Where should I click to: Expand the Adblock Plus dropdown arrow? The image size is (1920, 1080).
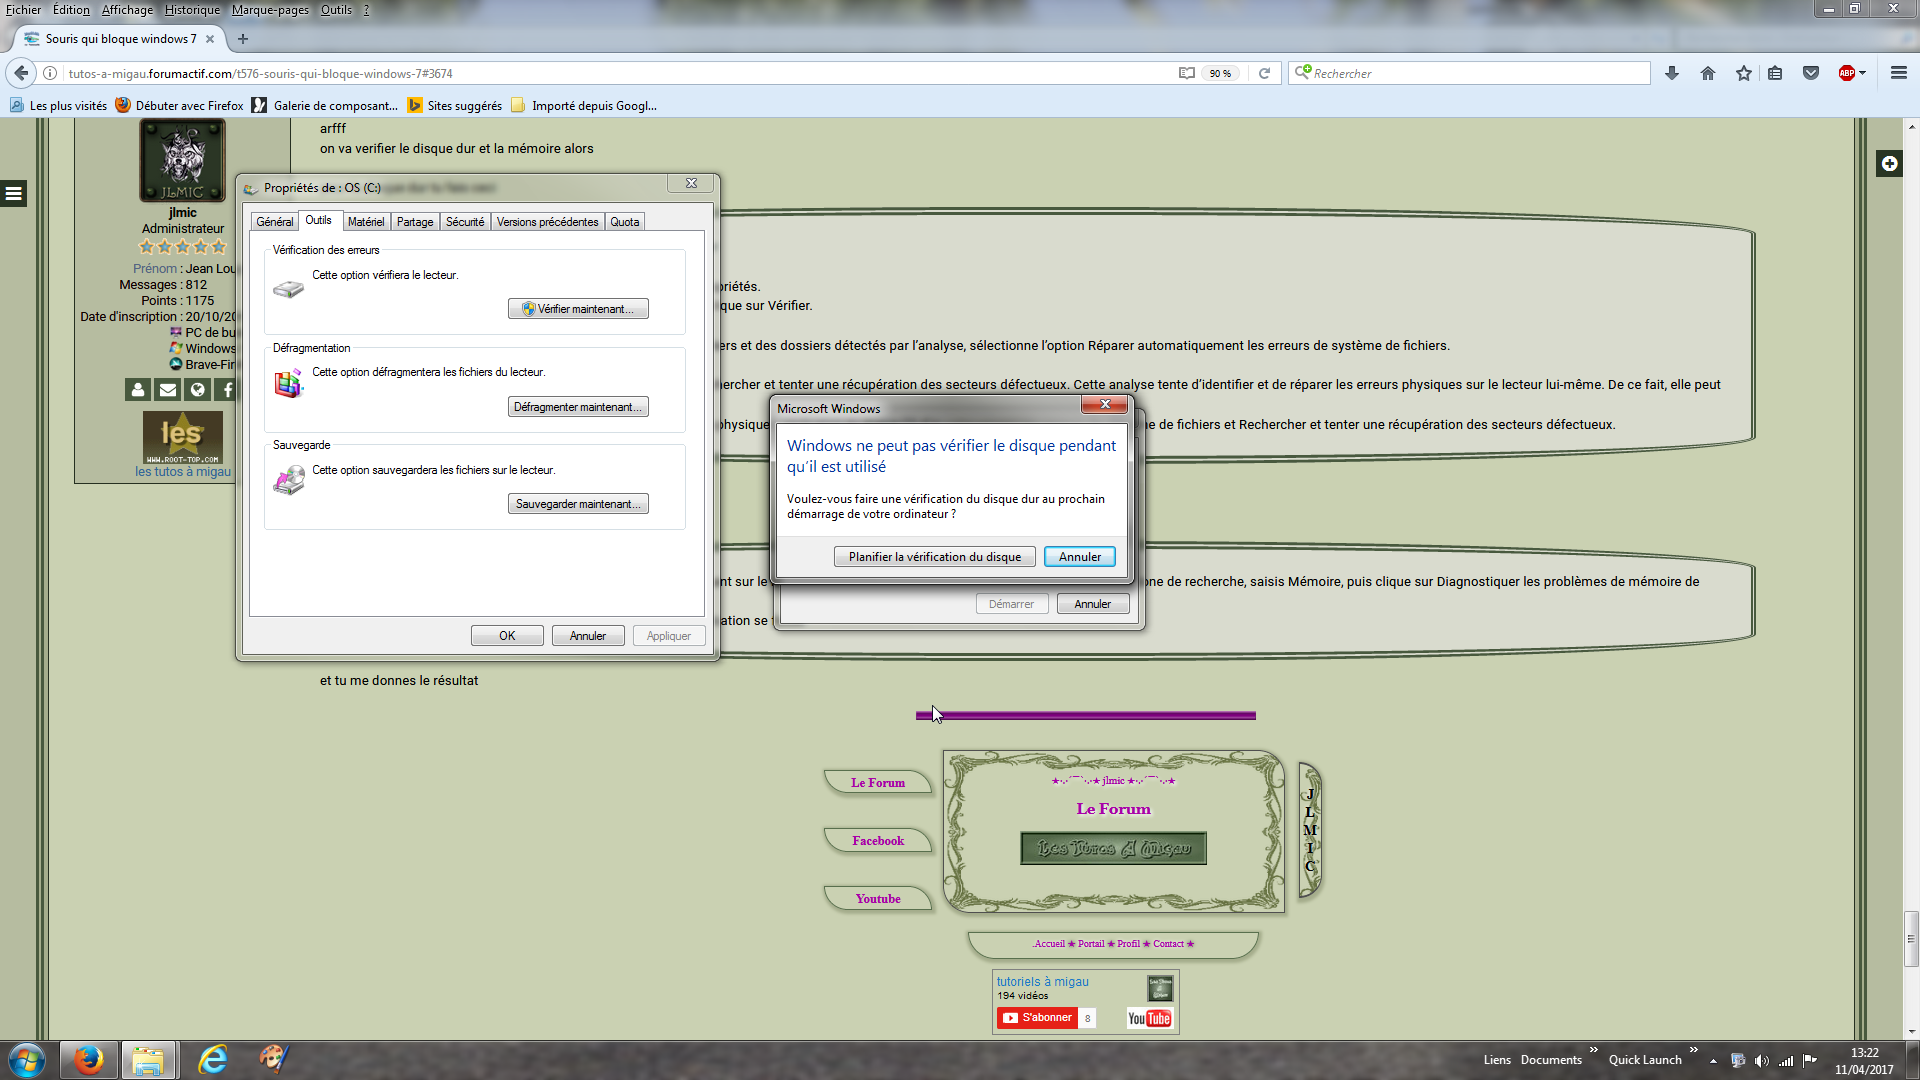[x=1863, y=73]
